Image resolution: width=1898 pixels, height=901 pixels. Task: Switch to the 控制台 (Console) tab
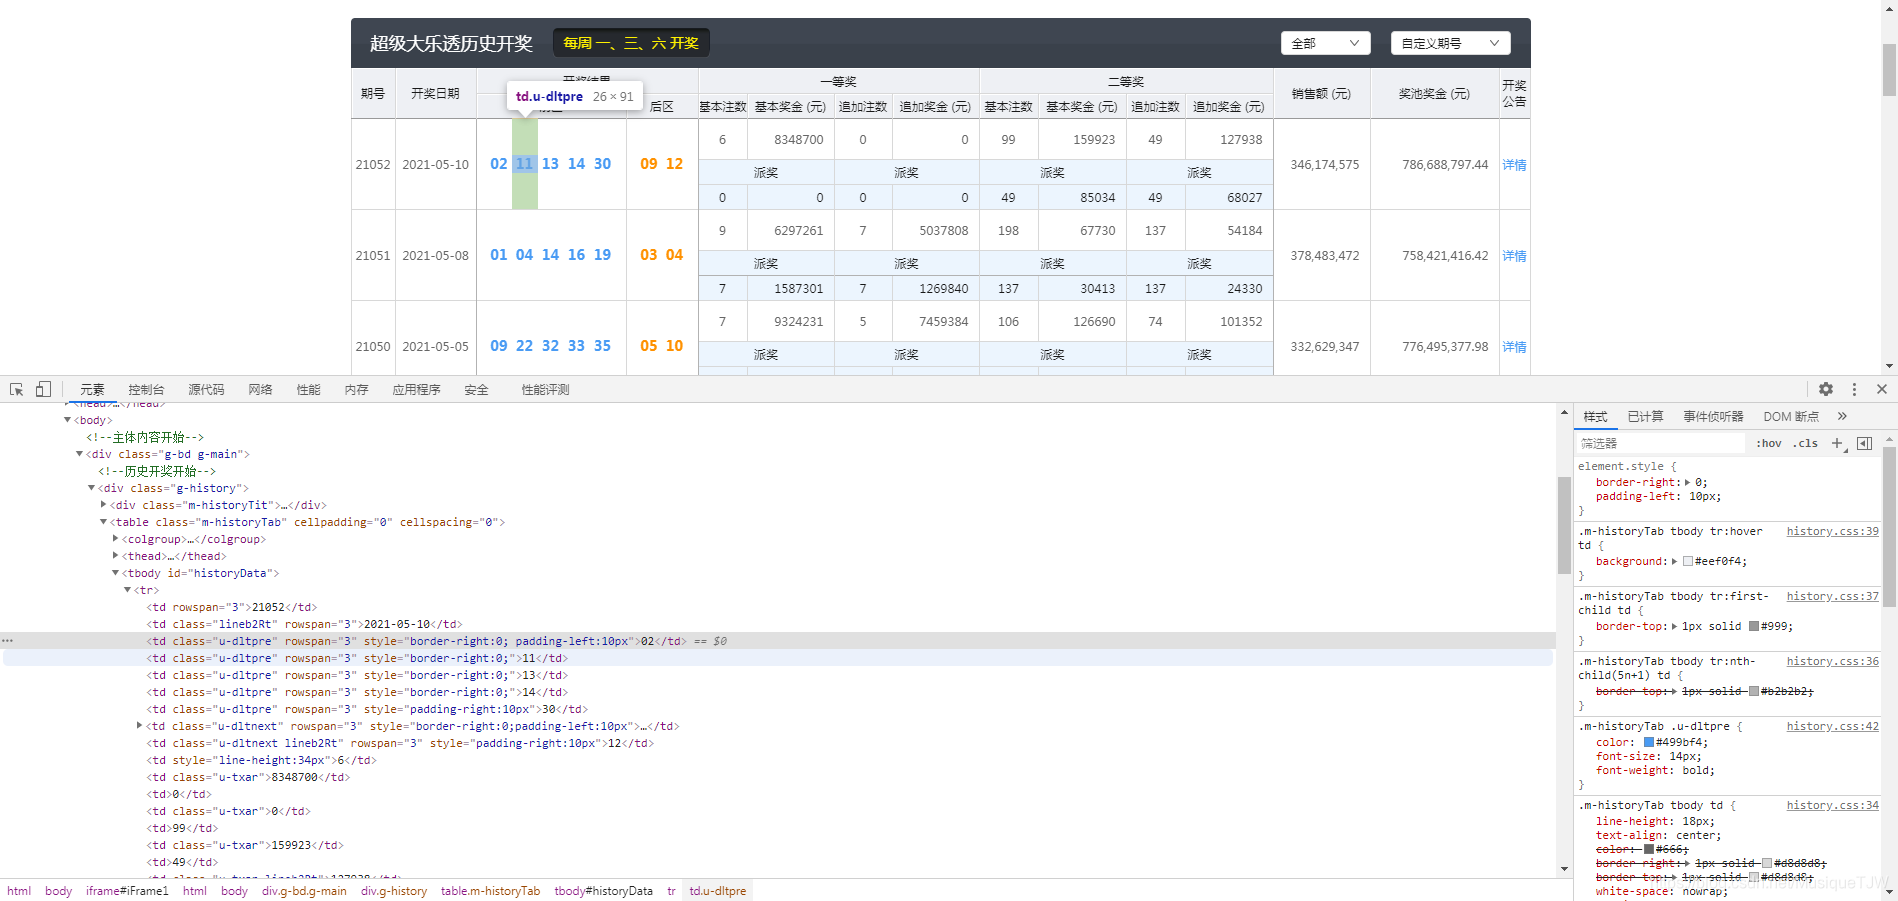[146, 389]
